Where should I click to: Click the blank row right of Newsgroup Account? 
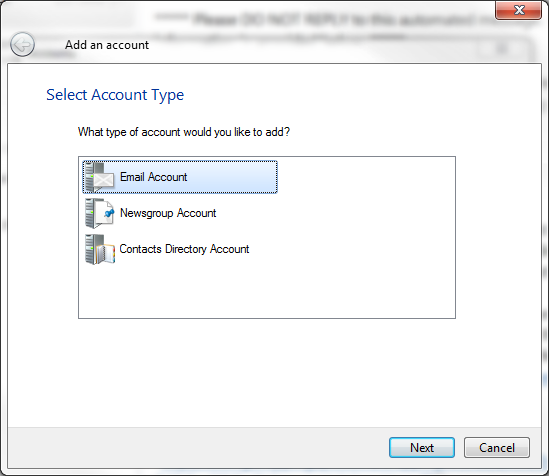click(x=336, y=213)
